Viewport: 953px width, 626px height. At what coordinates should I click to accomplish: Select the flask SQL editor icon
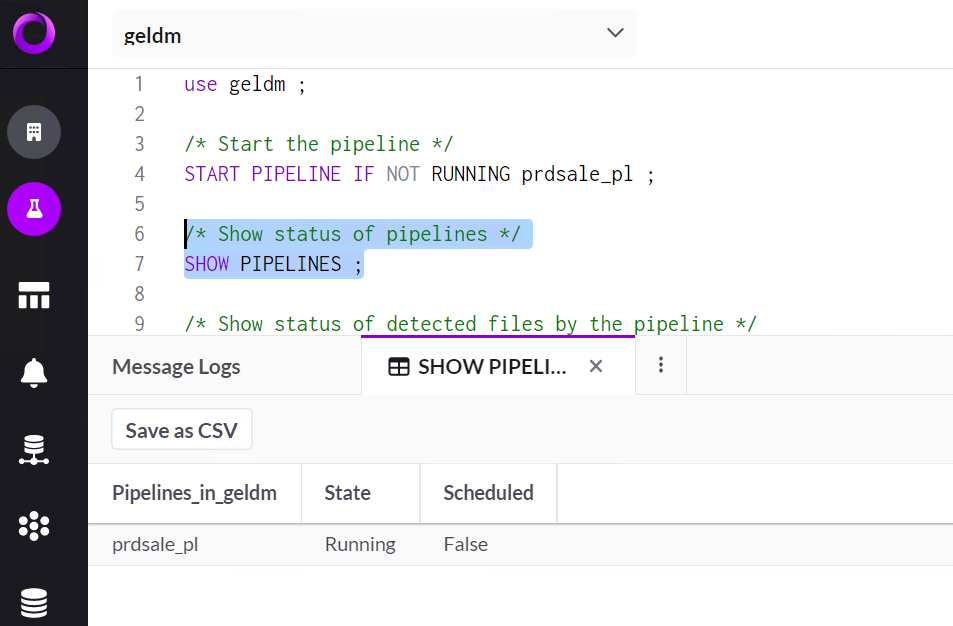[x=34, y=209]
